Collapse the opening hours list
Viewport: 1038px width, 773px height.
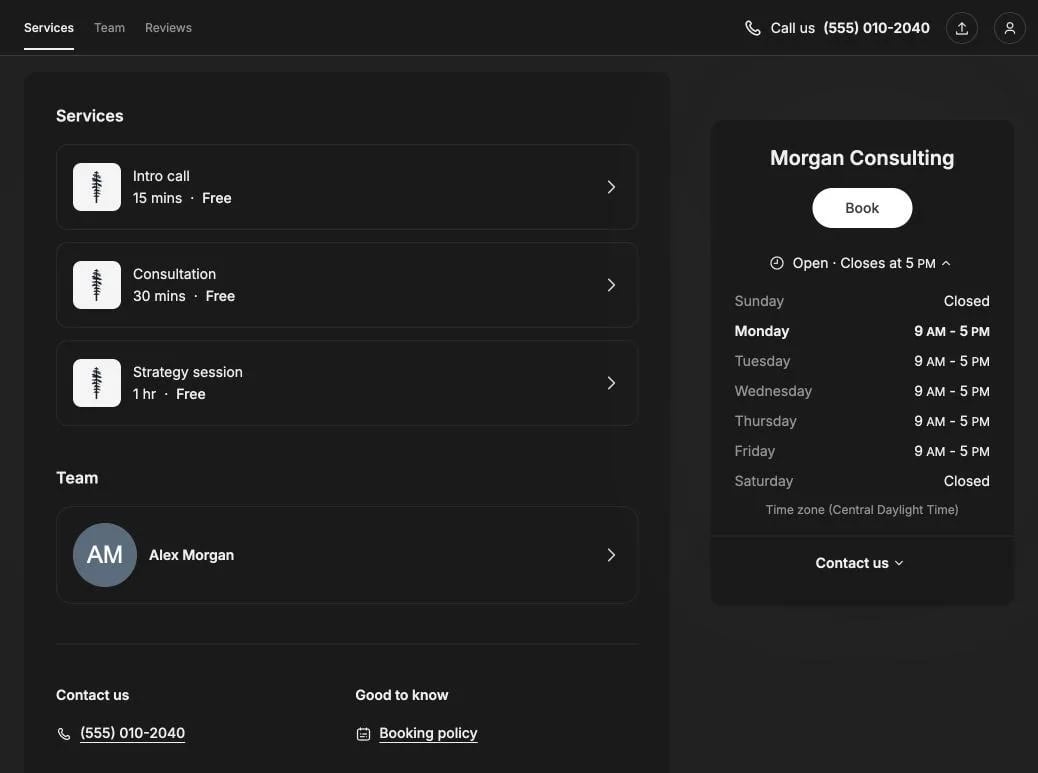(x=947, y=263)
